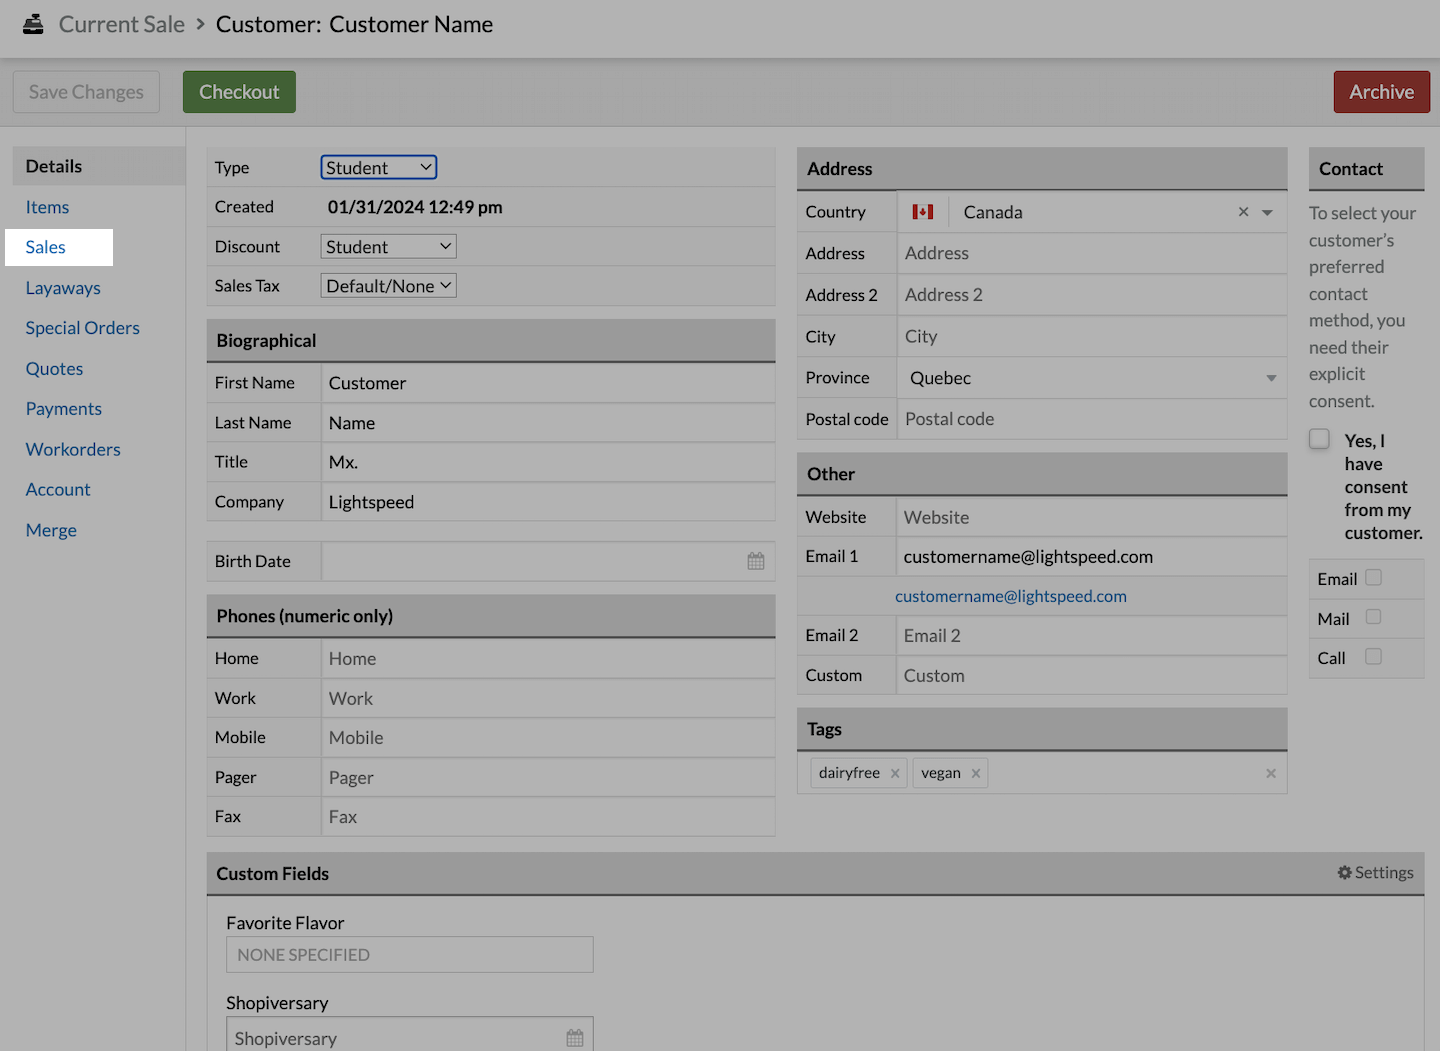
Task: Clear all tags with the X icon
Action: click(x=1270, y=773)
